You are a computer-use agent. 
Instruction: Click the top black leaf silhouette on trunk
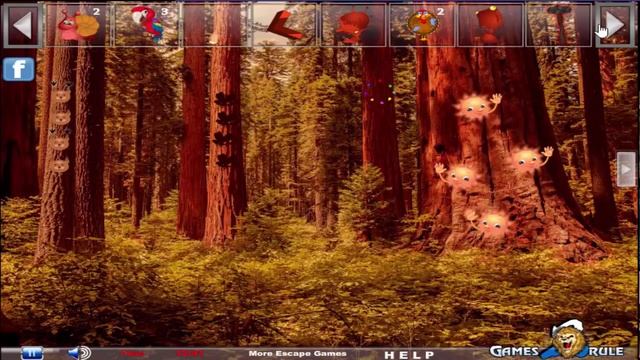(224, 99)
